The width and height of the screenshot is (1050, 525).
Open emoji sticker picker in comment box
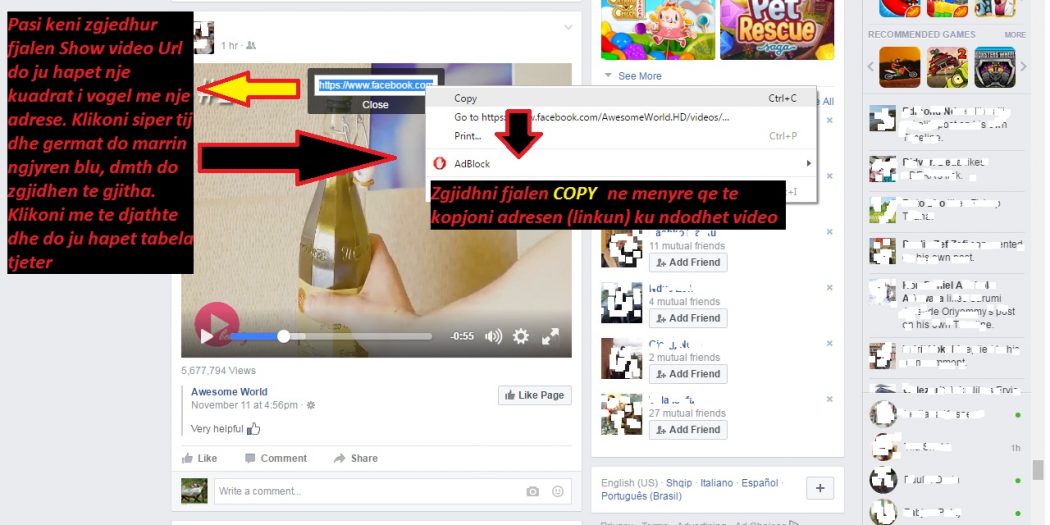tap(557, 491)
